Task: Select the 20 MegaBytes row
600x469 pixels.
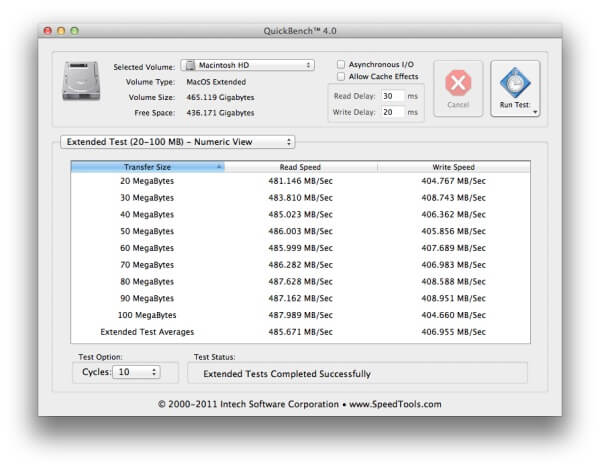Action: (x=300, y=181)
